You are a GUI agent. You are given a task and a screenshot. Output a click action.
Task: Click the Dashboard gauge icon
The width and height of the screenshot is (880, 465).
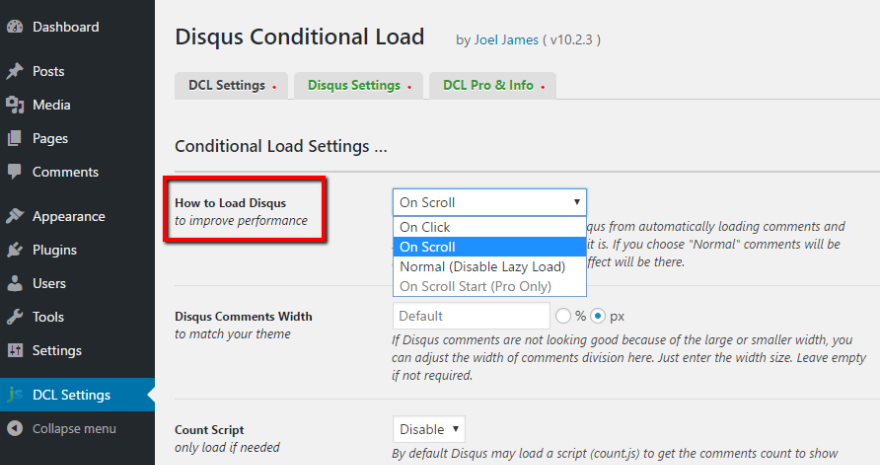[15, 27]
